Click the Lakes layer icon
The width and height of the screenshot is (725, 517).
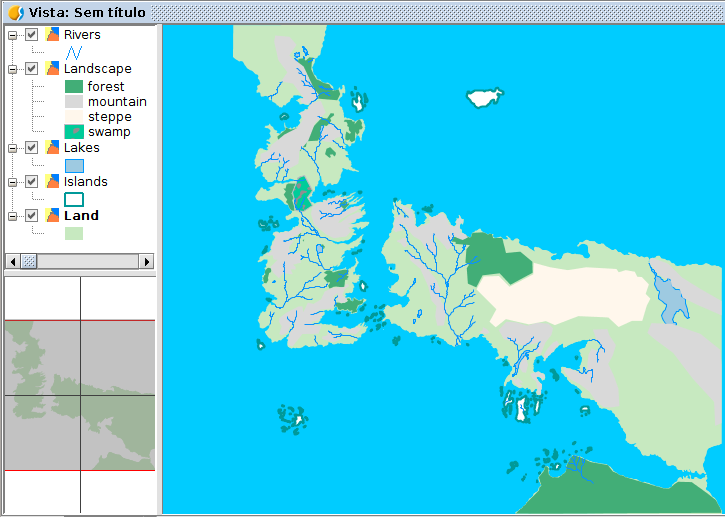tap(53, 148)
